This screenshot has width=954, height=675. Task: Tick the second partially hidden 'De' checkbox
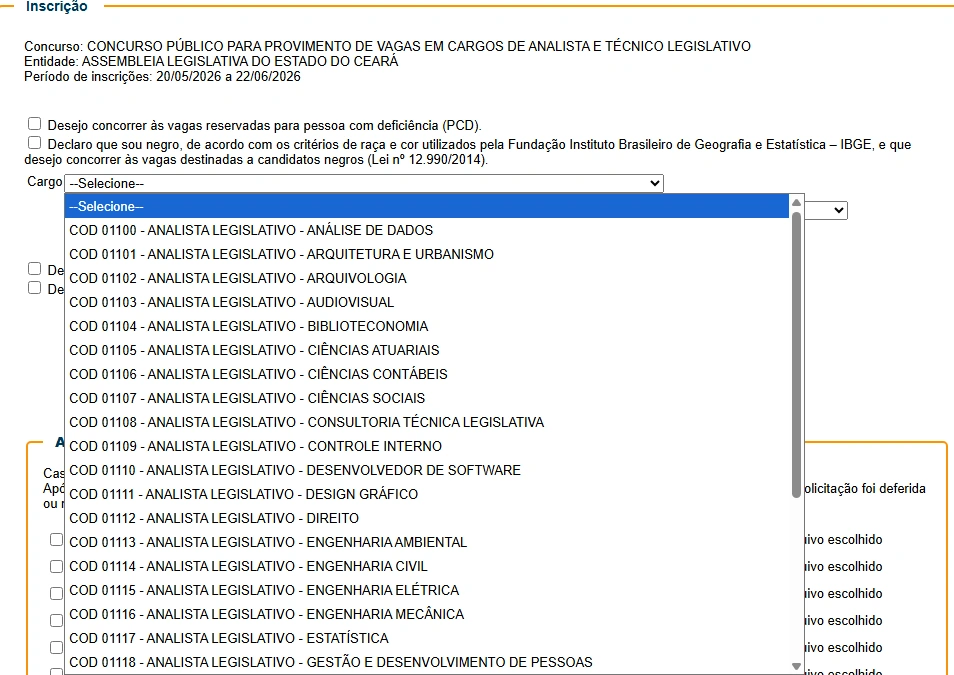point(35,287)
